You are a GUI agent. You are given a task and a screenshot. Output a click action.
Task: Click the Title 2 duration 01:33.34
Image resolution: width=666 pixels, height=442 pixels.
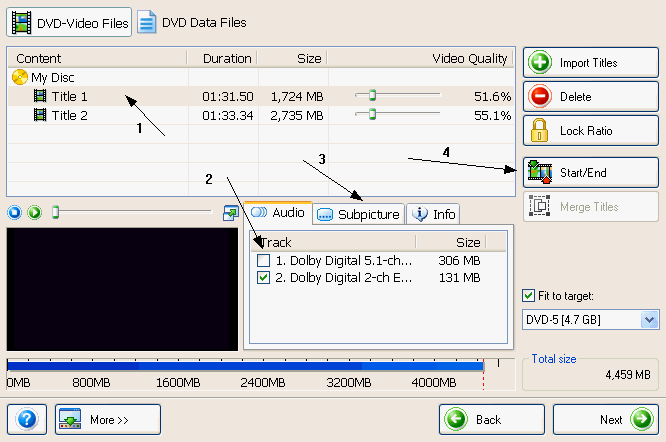click(x=228, y=115)
